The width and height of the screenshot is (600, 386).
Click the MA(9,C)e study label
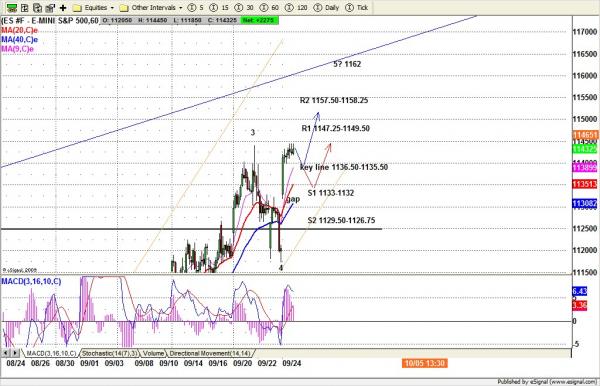click(18, 49)
